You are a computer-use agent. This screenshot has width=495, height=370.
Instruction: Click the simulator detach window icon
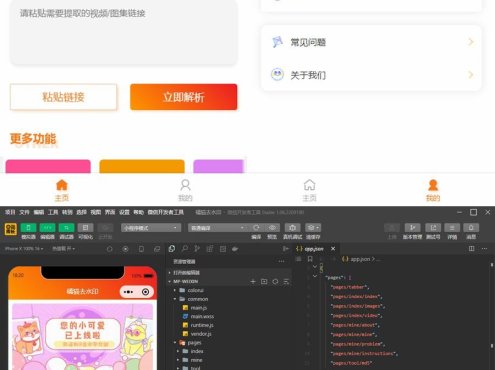tap(157, 249)
